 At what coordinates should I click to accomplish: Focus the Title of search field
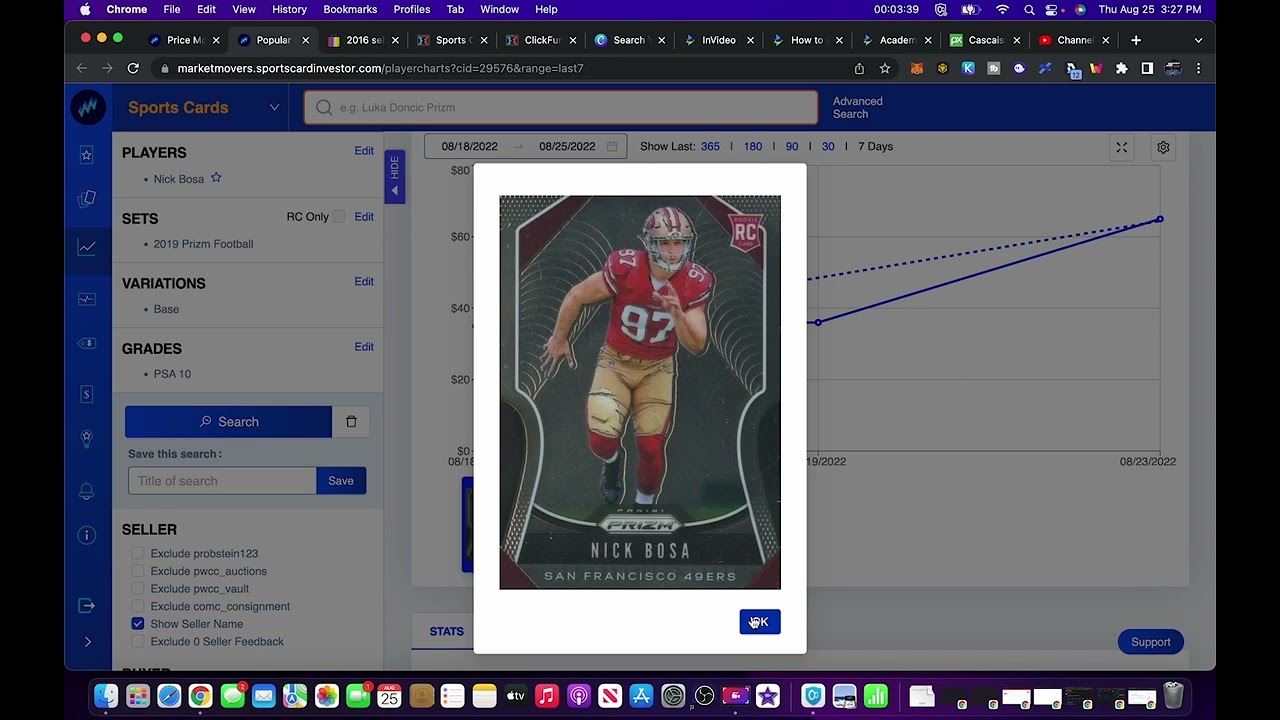coord(222,481)
